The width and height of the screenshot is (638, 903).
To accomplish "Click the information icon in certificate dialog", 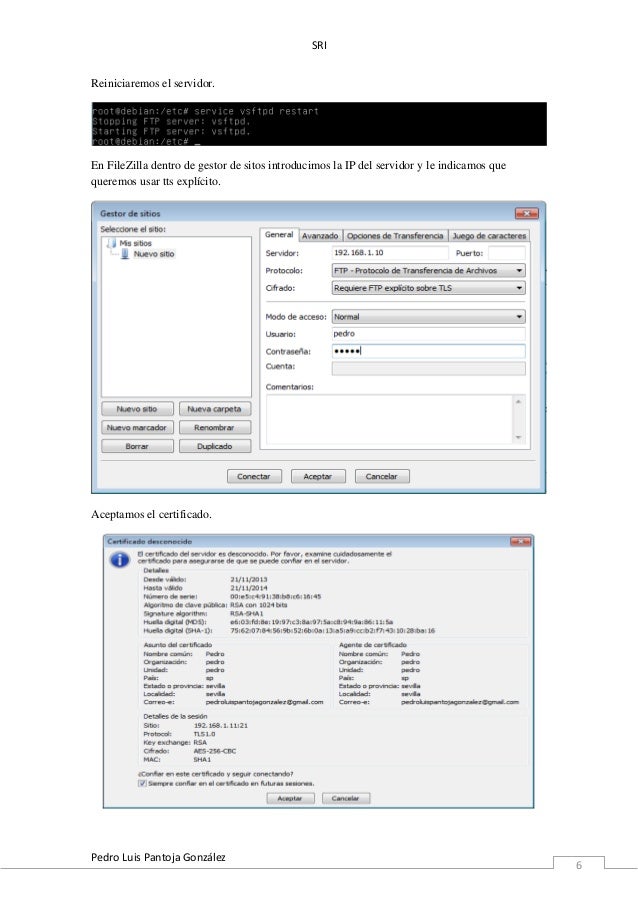I will 120,559.
